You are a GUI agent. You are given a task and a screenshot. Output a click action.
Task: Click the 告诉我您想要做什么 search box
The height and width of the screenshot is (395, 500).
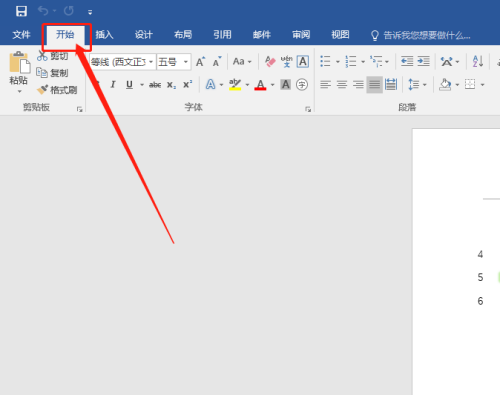click(421, 35)
